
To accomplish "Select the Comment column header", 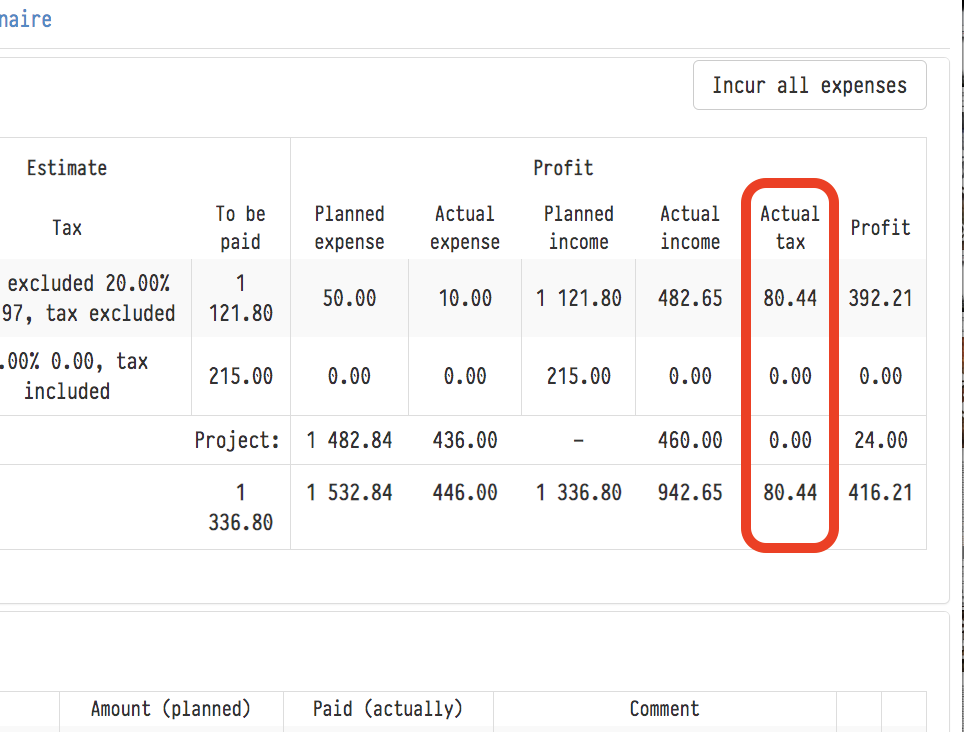I will (664, 709).
